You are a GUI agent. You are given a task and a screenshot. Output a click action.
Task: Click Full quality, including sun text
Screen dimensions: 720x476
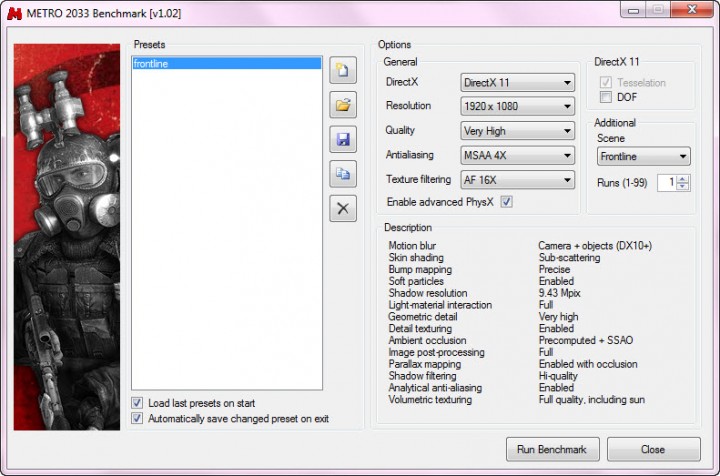click(x=592, y=399)
